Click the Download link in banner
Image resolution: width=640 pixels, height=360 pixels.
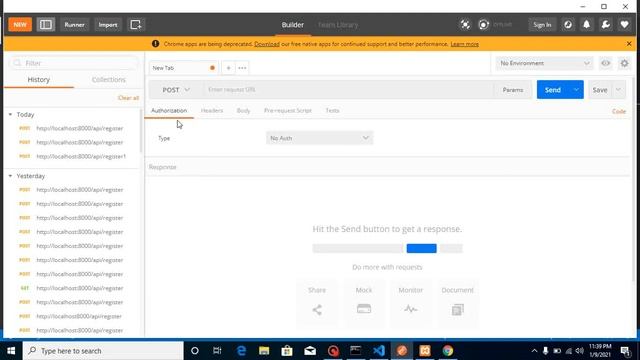pyautogui.click(x=267, y=44)
